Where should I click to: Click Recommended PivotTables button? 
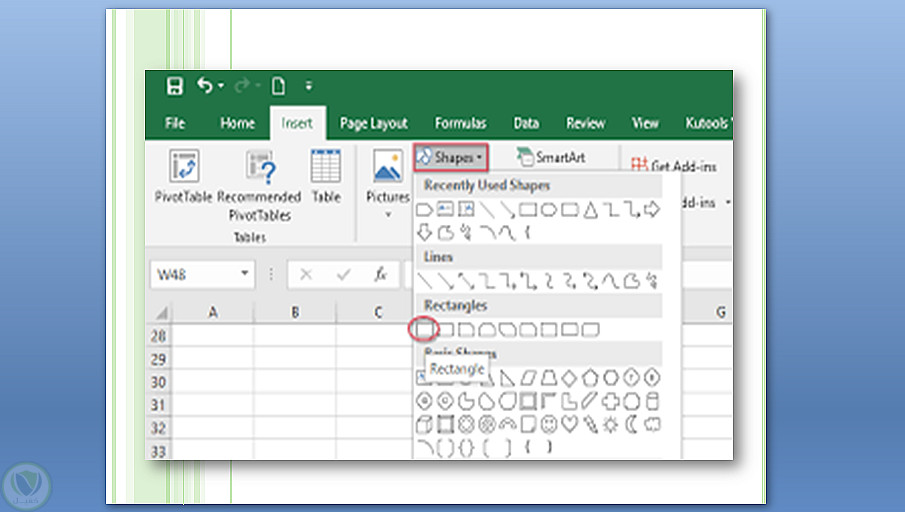pos(259,185)
